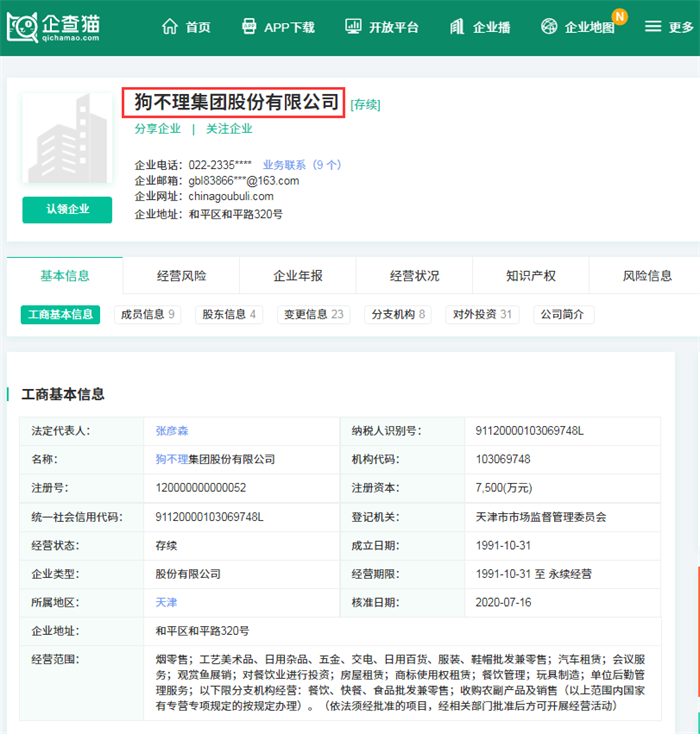Click the [存续] status tag

tap(365, 104)
